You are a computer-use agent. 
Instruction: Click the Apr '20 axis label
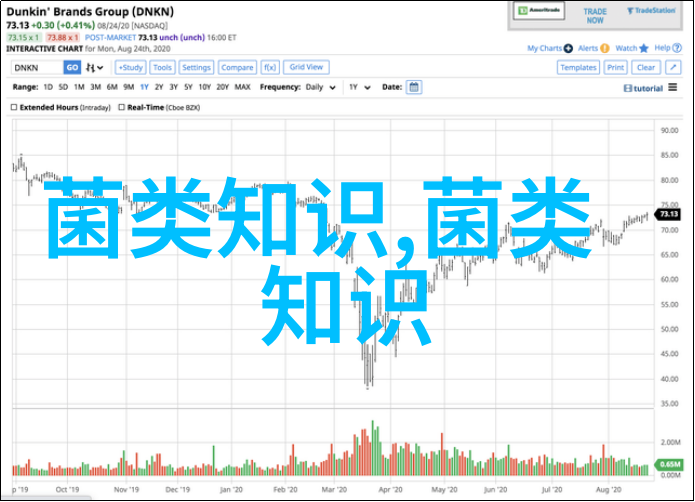(x=390, y=489)
